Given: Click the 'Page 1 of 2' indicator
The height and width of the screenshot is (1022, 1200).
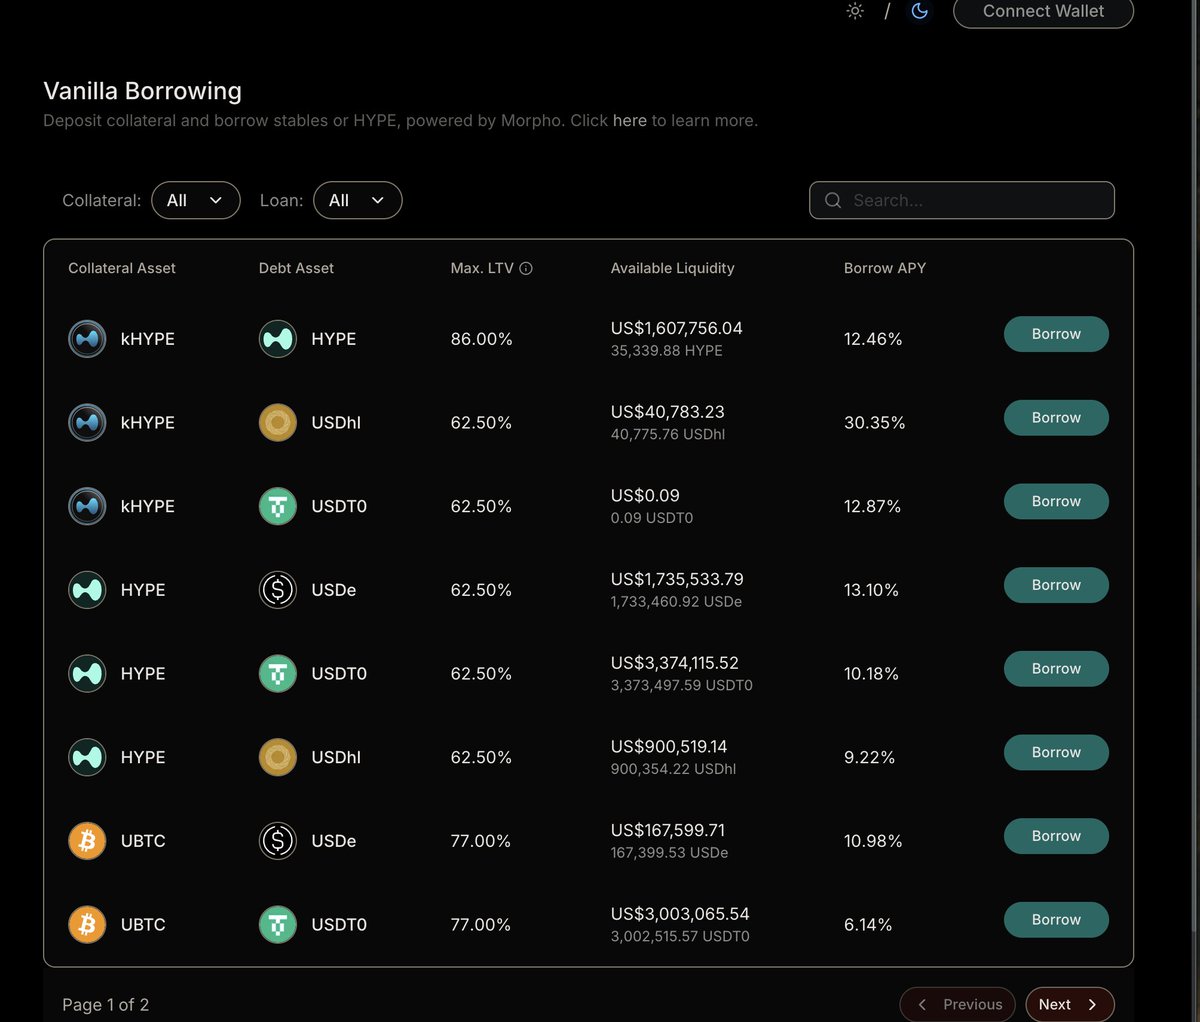Looking at the screenshot, I should pos(106,1005).
